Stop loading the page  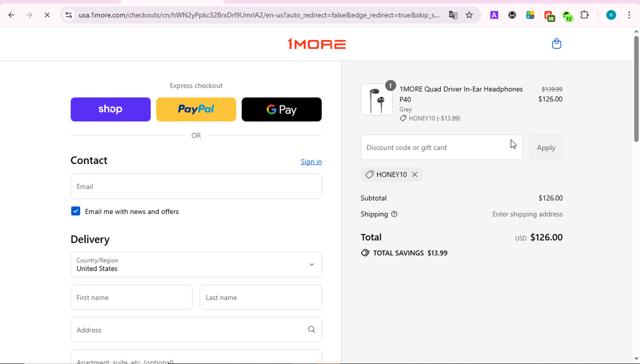click(47, 15)
